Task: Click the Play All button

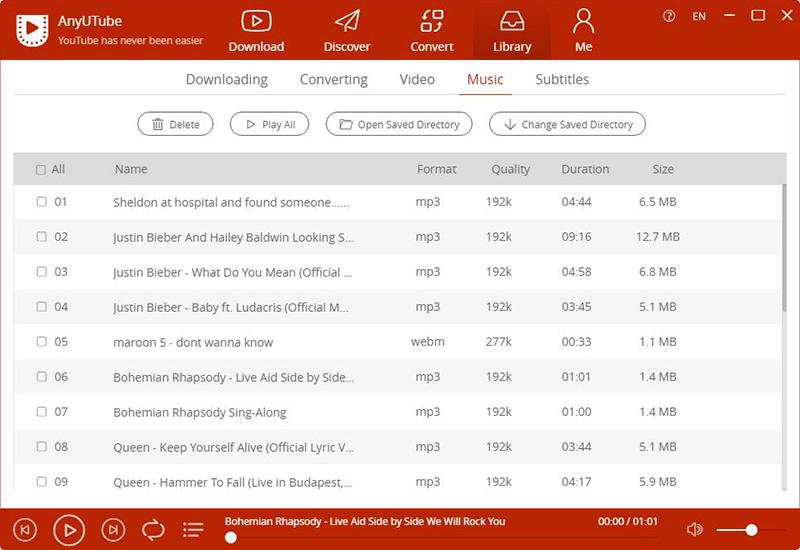Action: [x=269, y=124]
